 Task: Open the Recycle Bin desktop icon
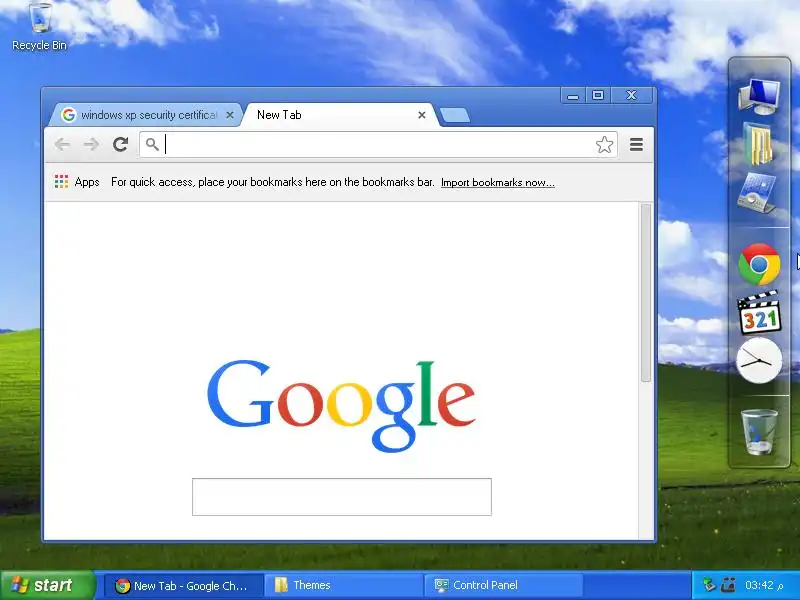[x=39, y=27]
